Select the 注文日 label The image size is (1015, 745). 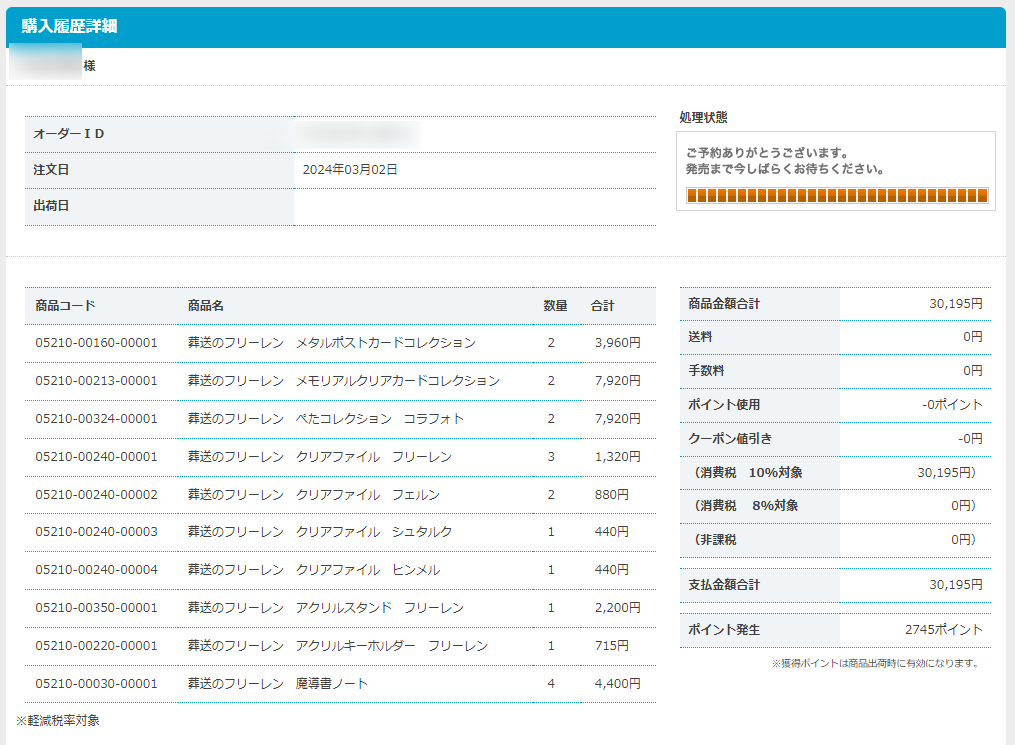(51, 170)
